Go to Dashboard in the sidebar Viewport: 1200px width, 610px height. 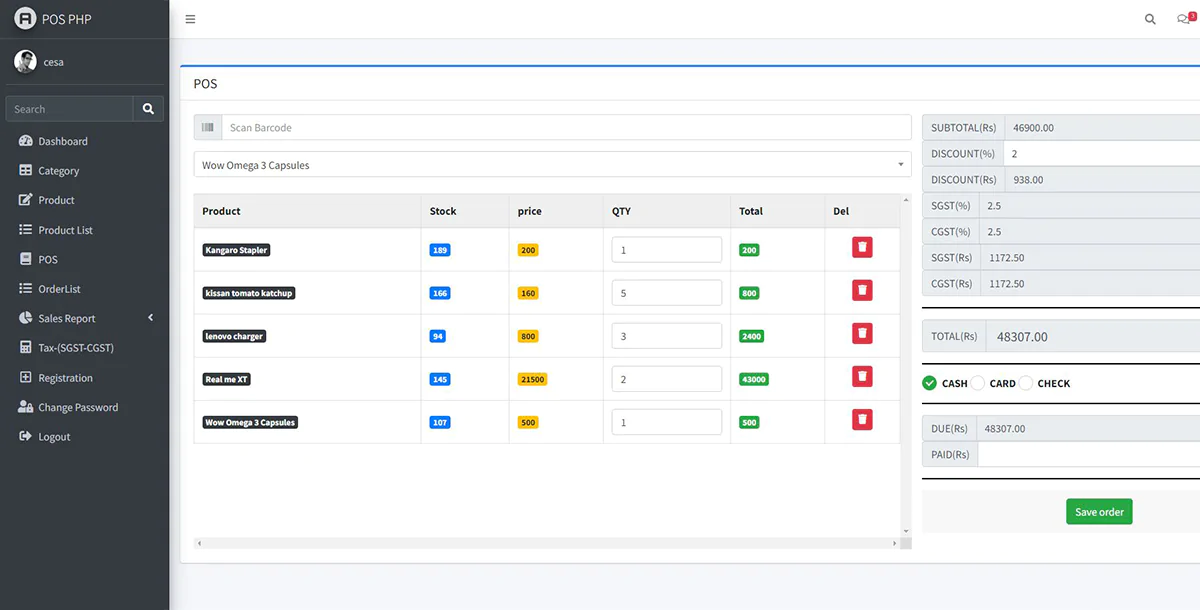pyautogui.click(x=63, y=141)
